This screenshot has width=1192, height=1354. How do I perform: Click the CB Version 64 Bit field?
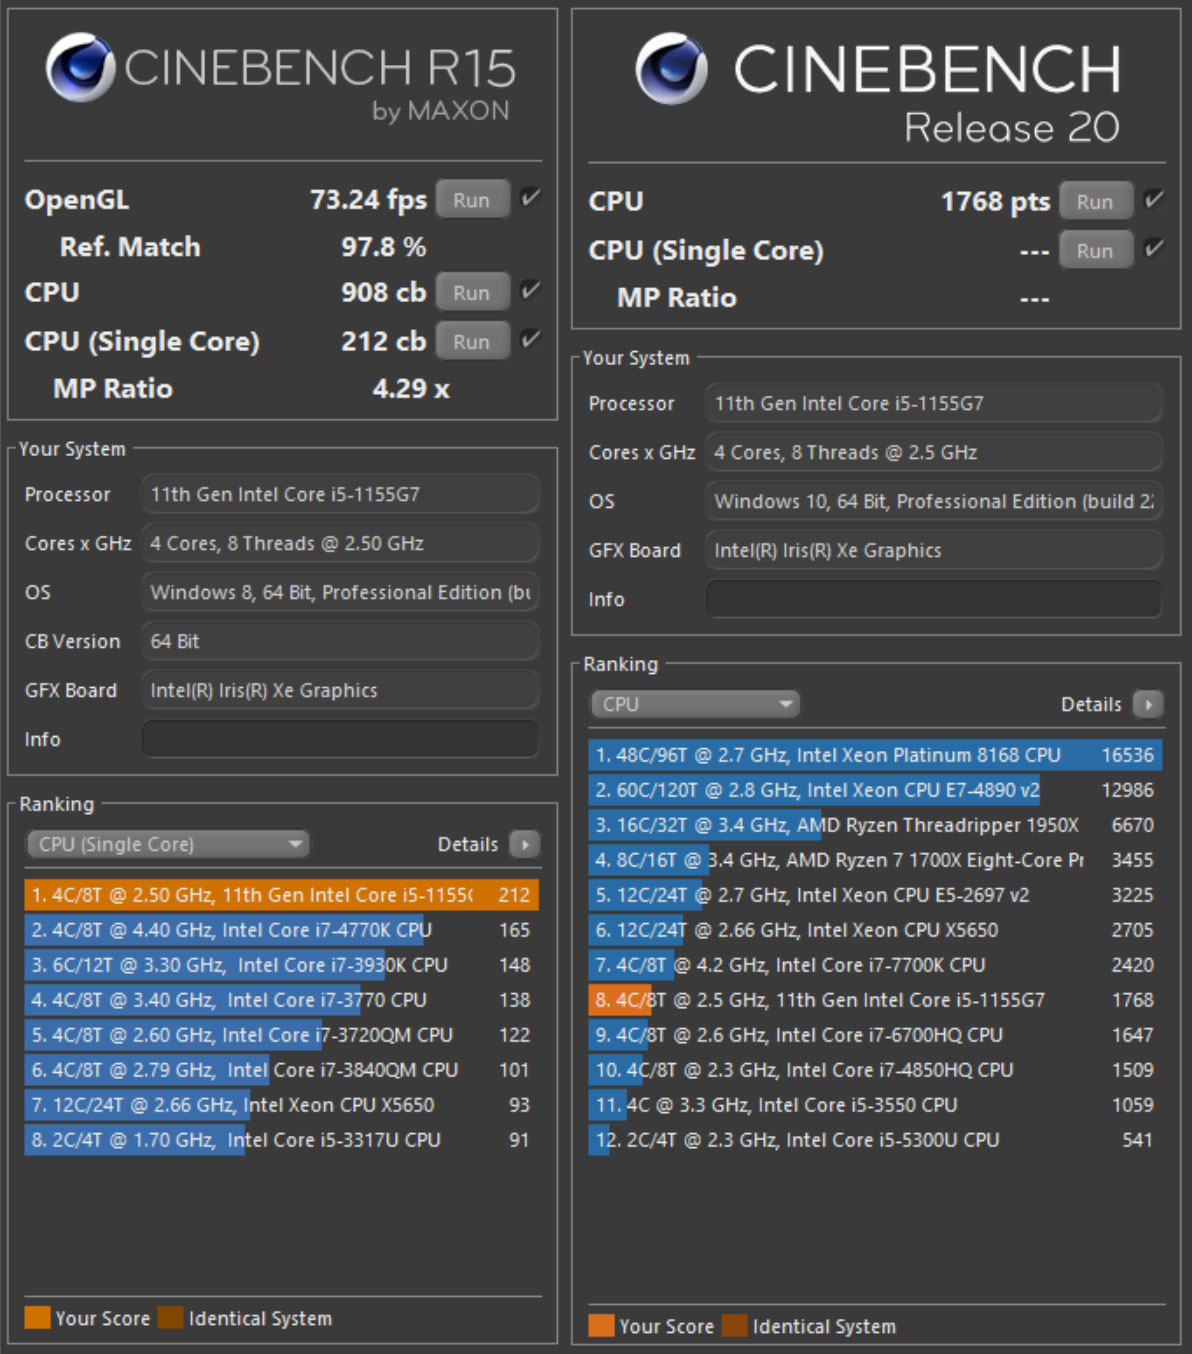340,641
